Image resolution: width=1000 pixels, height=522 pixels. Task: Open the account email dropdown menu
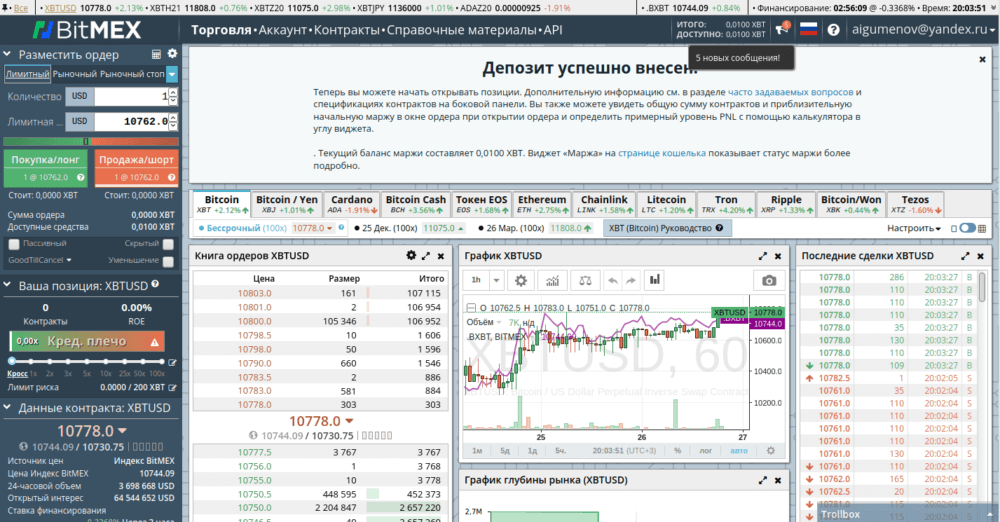pyautogui.click(x=925, y=29)
